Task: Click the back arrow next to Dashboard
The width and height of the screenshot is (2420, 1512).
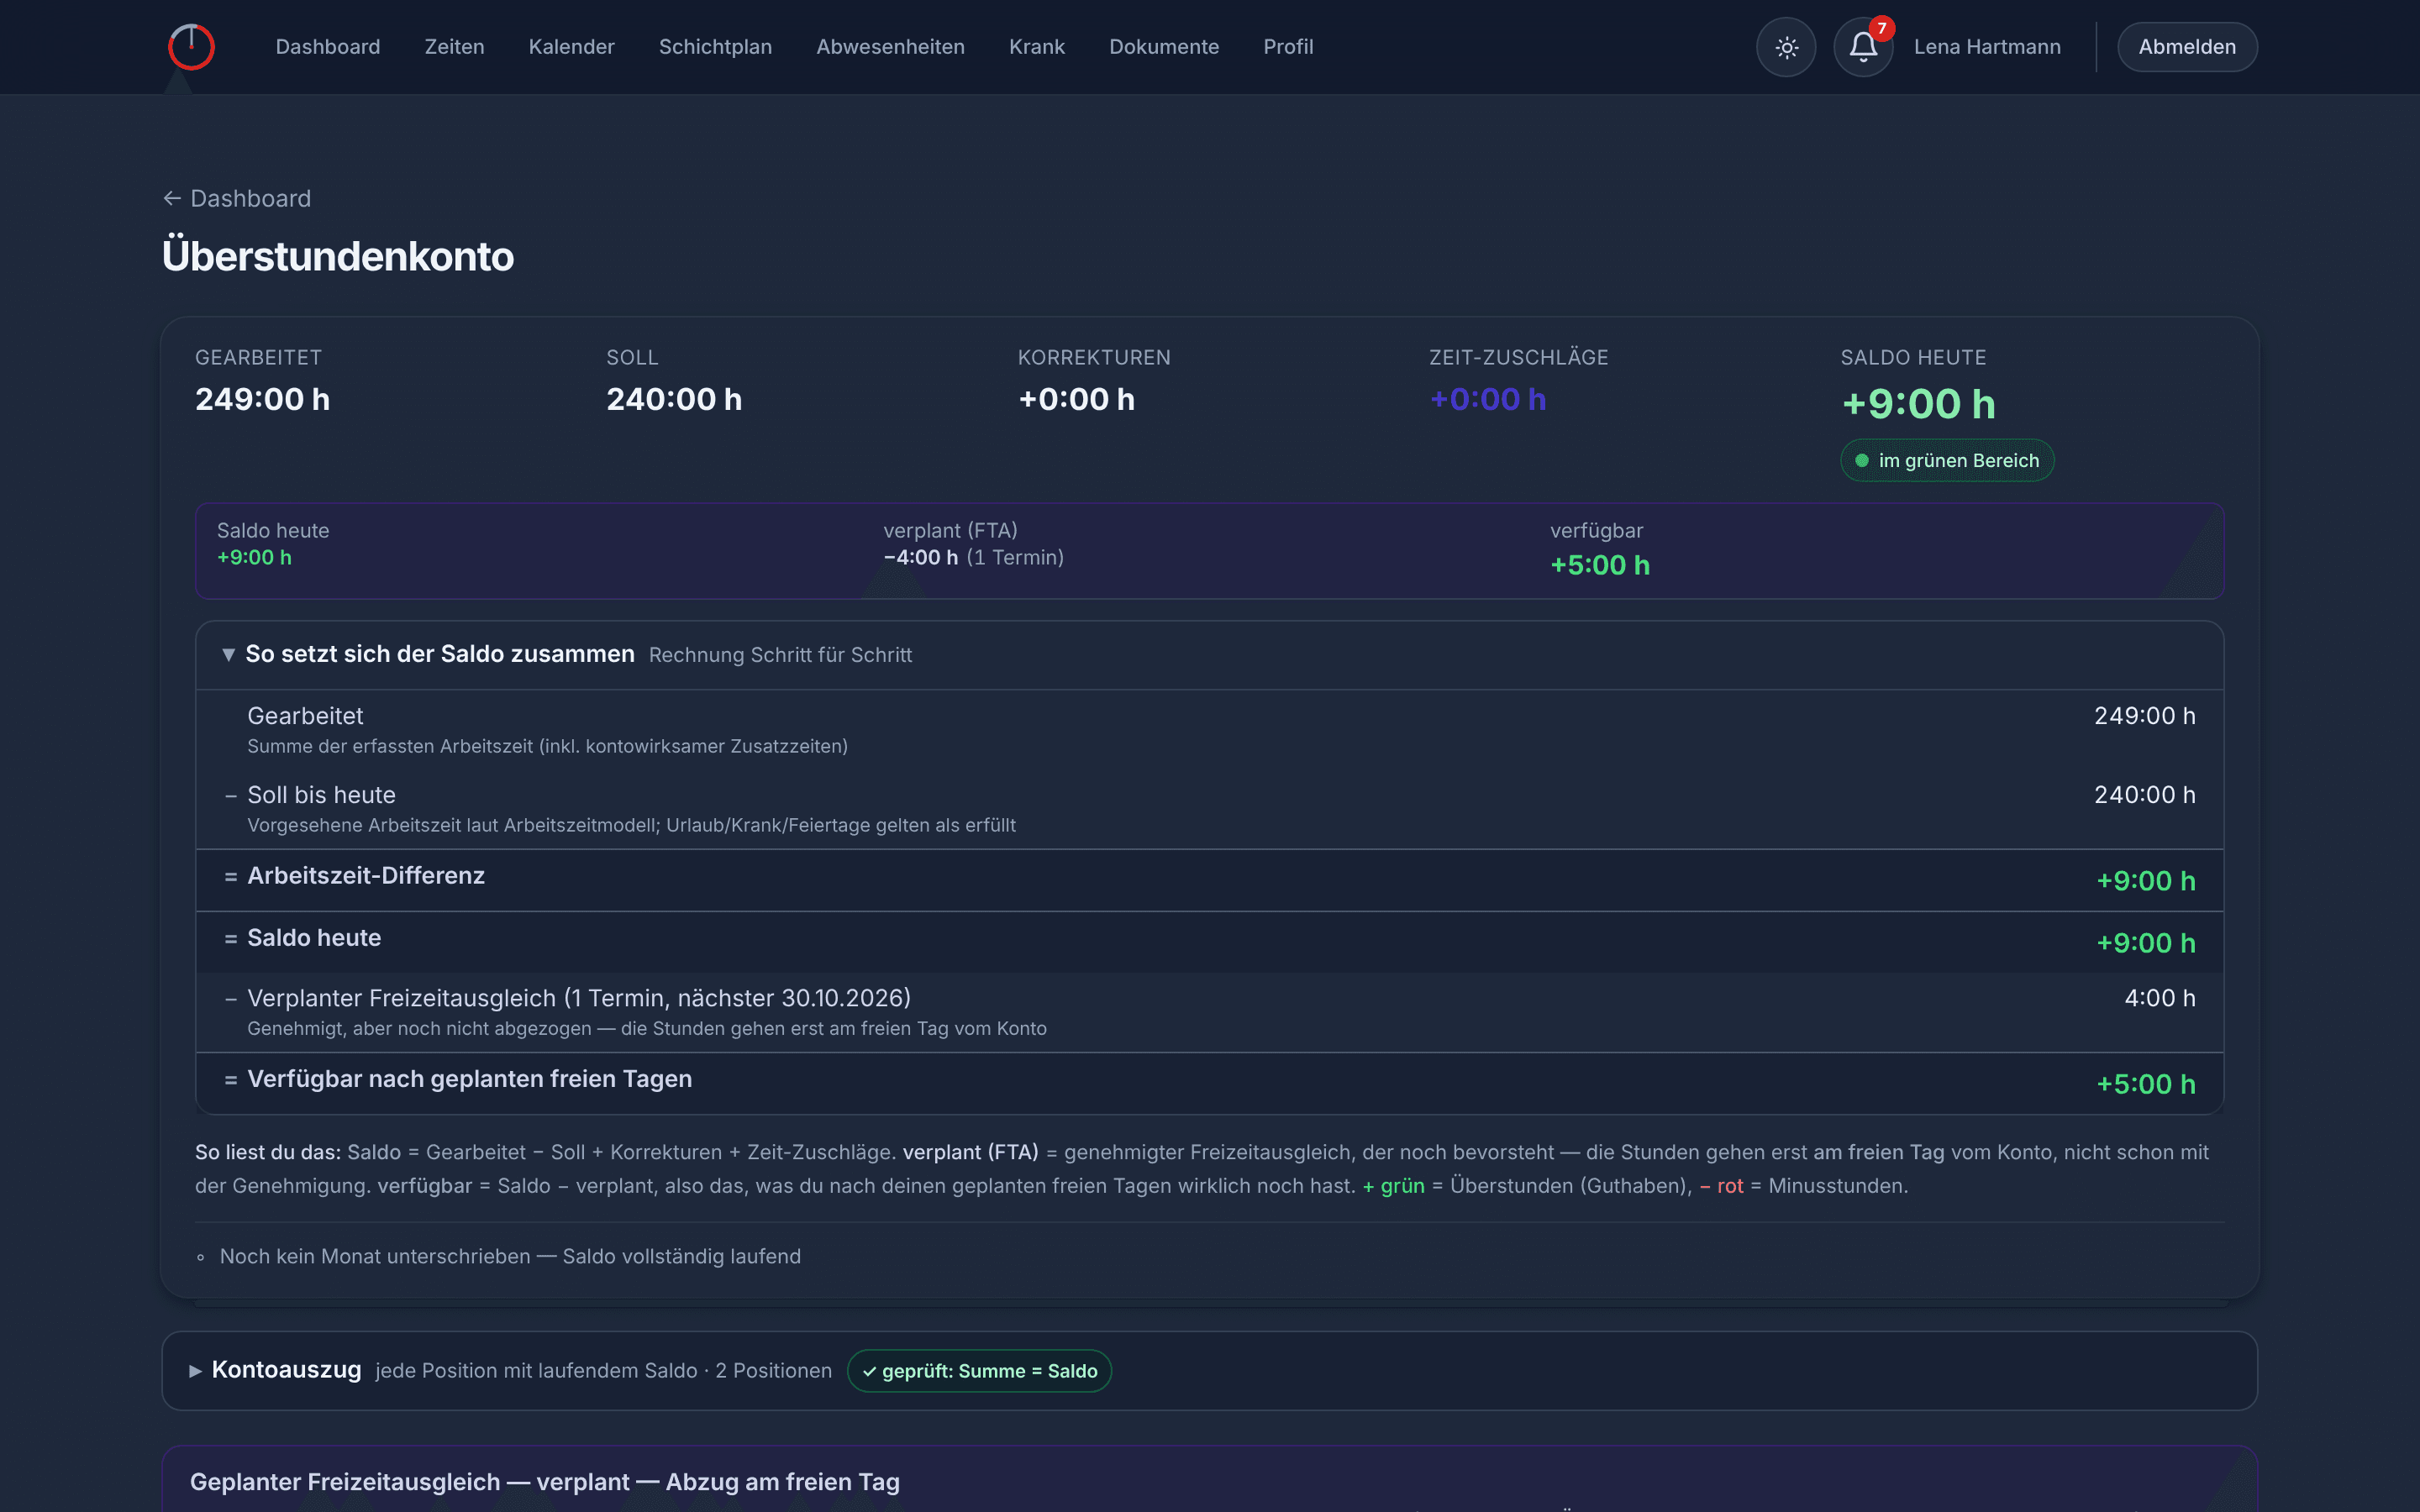Action: click(172, 199)
